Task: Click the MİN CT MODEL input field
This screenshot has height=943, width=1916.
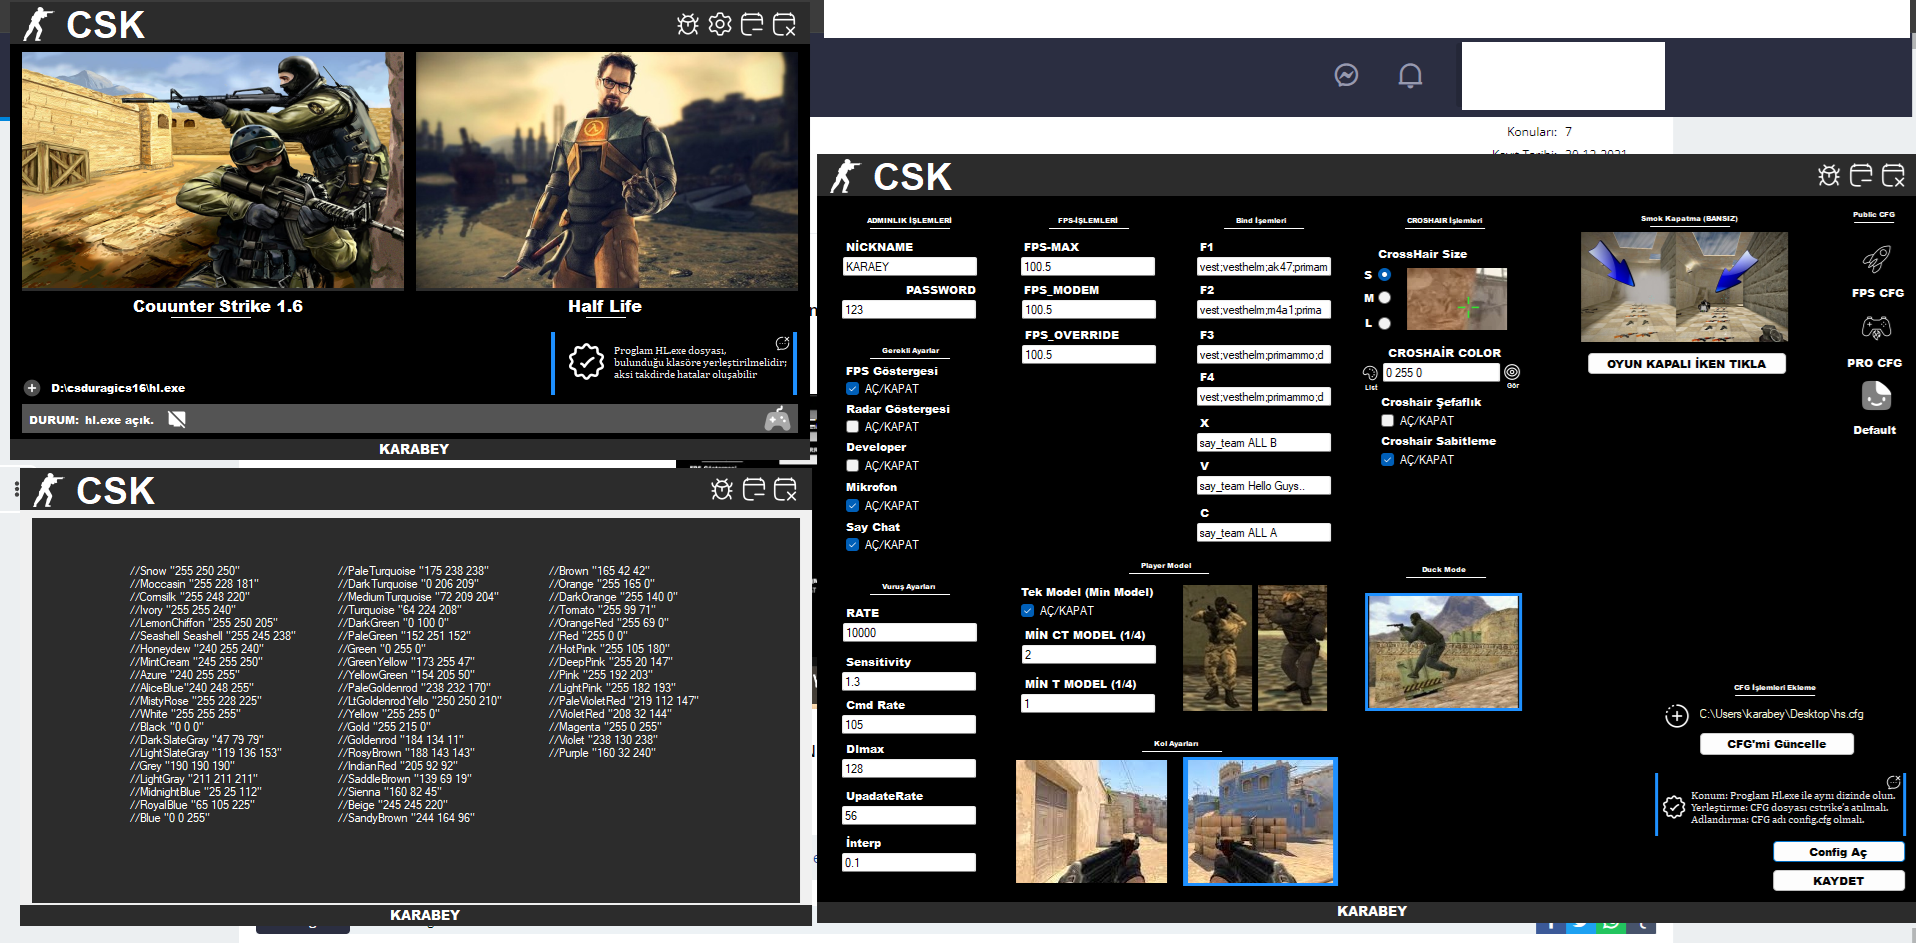Action: (1088, 655)
